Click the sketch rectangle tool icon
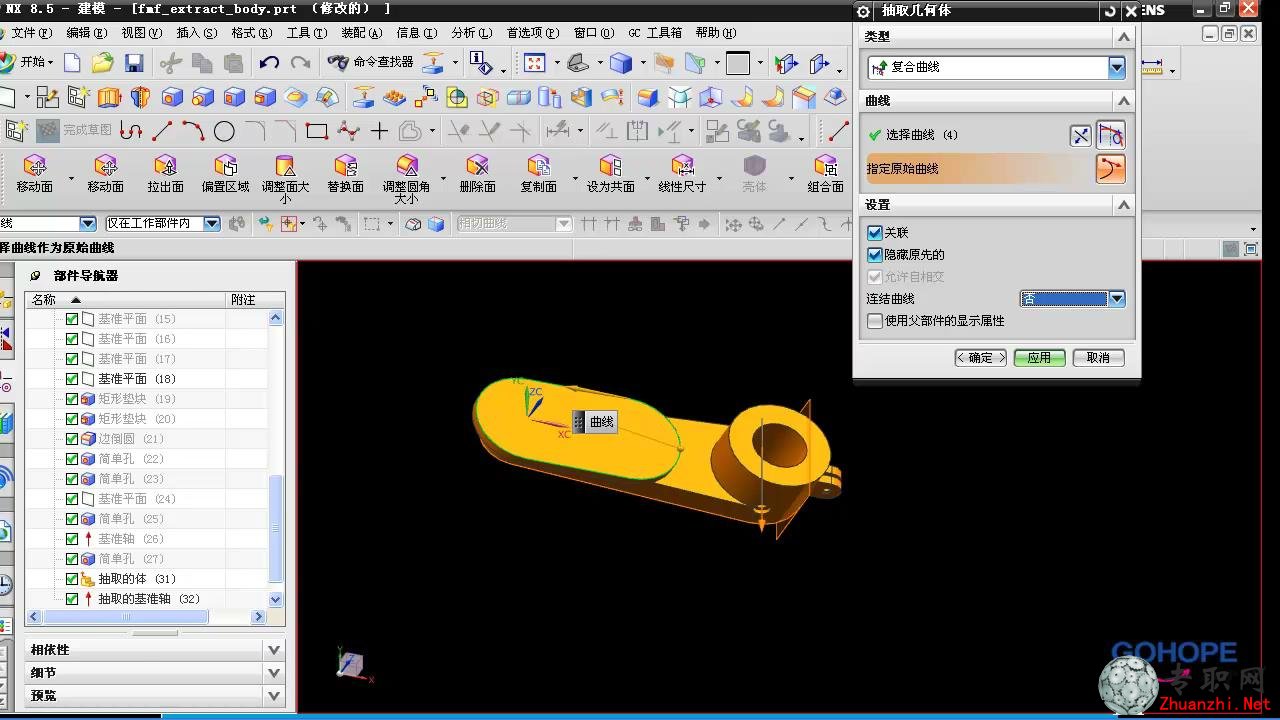The image size is (1280, 720). tap(317, 131)
